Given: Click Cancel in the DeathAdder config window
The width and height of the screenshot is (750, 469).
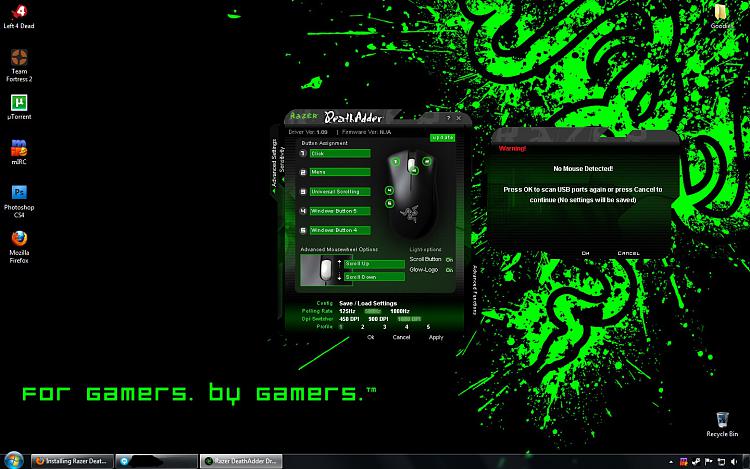Looking at the screenshot, I should (x=401, y=337).
